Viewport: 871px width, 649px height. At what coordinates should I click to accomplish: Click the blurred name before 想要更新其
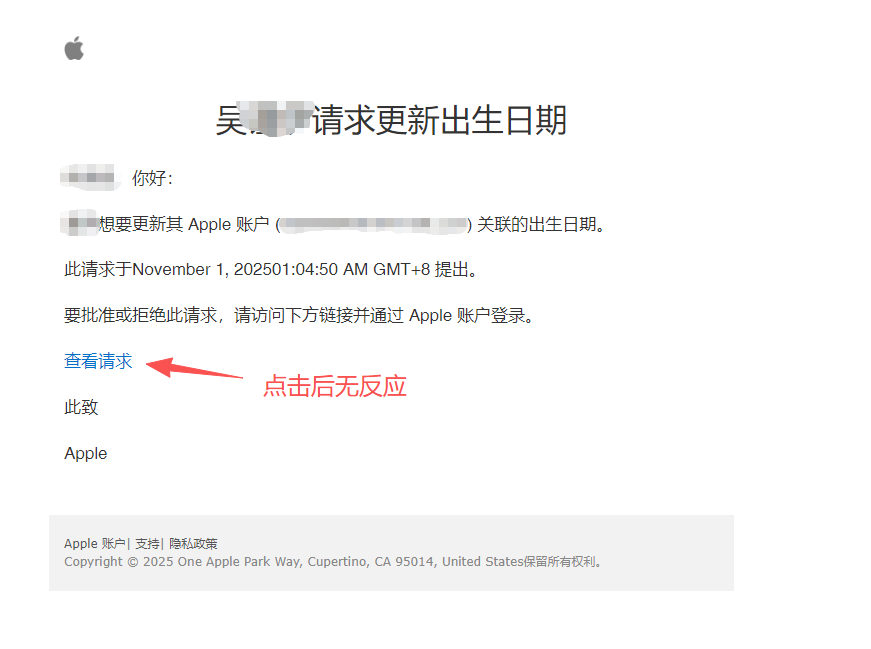(x=79, y=223)
